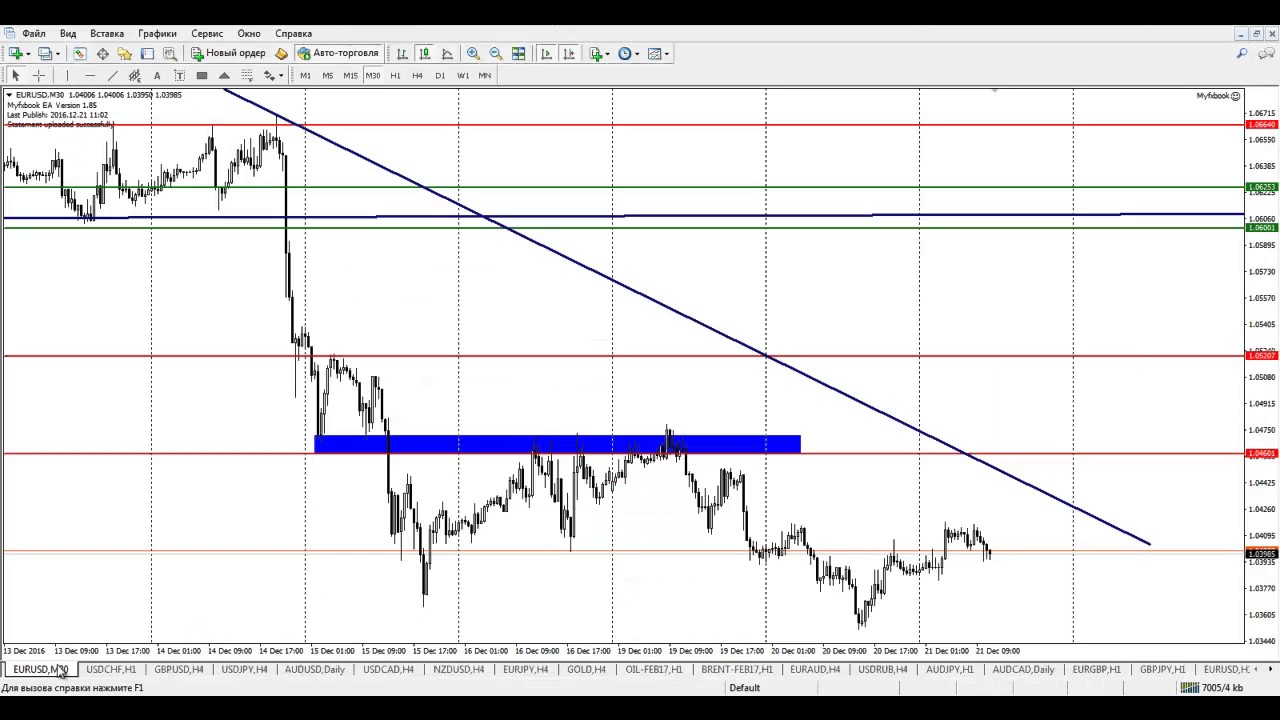This screenshot has width=1280, height=720.
Task: Open the Navigator panel star-folder icon
Action: pos(124,53)
